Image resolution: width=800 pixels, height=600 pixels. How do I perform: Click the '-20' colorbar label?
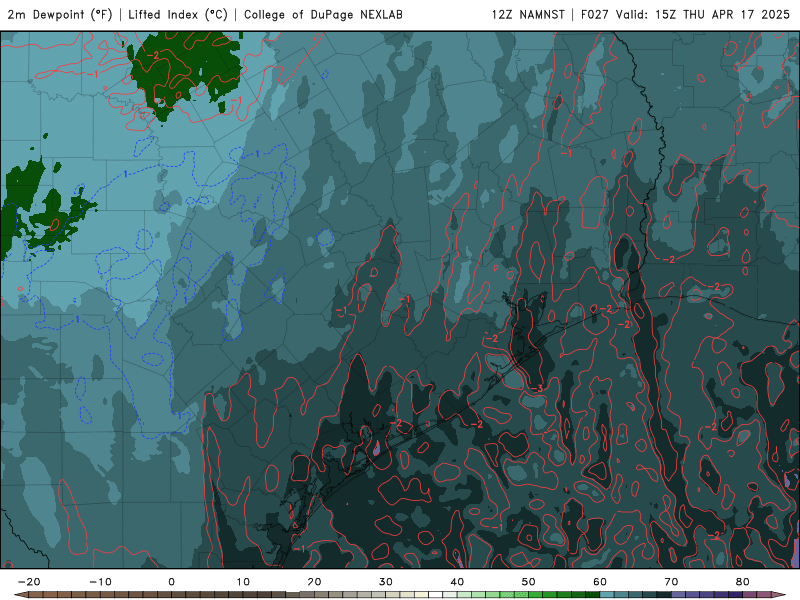point(29,582)
